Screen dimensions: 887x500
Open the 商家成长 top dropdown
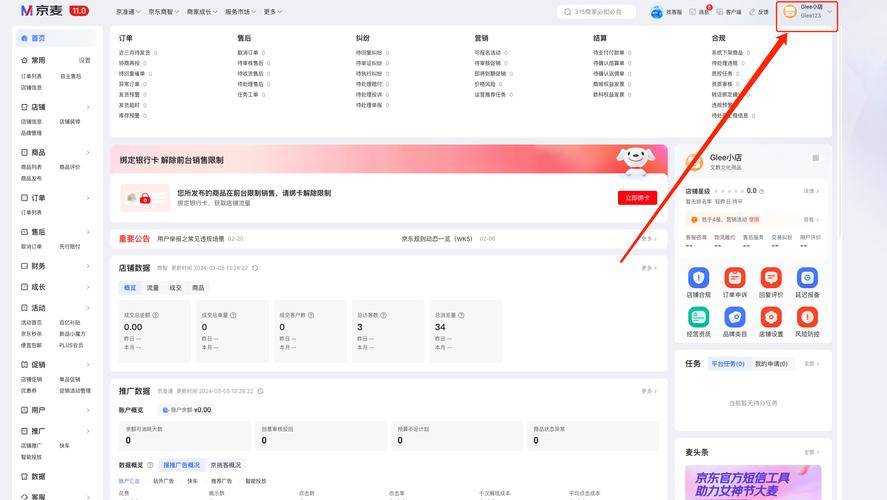(202, 12)
